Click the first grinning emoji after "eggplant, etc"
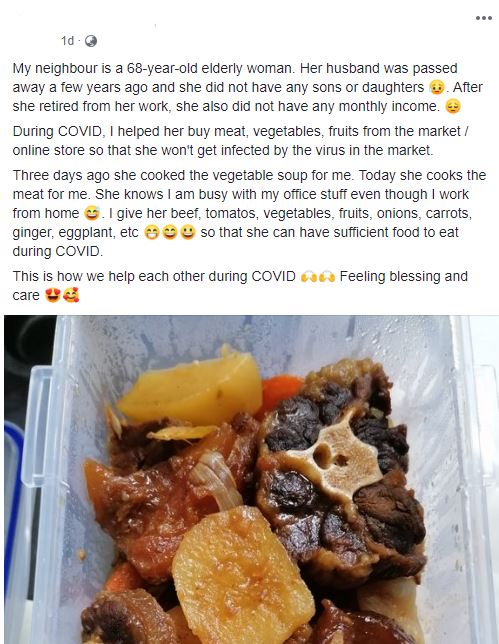Image resolution: width=499 pixels, height=644 pixels. coord(152,232)
